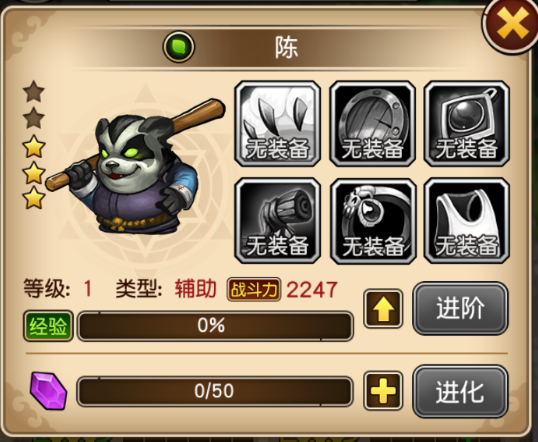The width and height of the screenshot is (538, 442).
Task: Select the empty wooden gauntlet equipment slot
Action: point(277,221)
